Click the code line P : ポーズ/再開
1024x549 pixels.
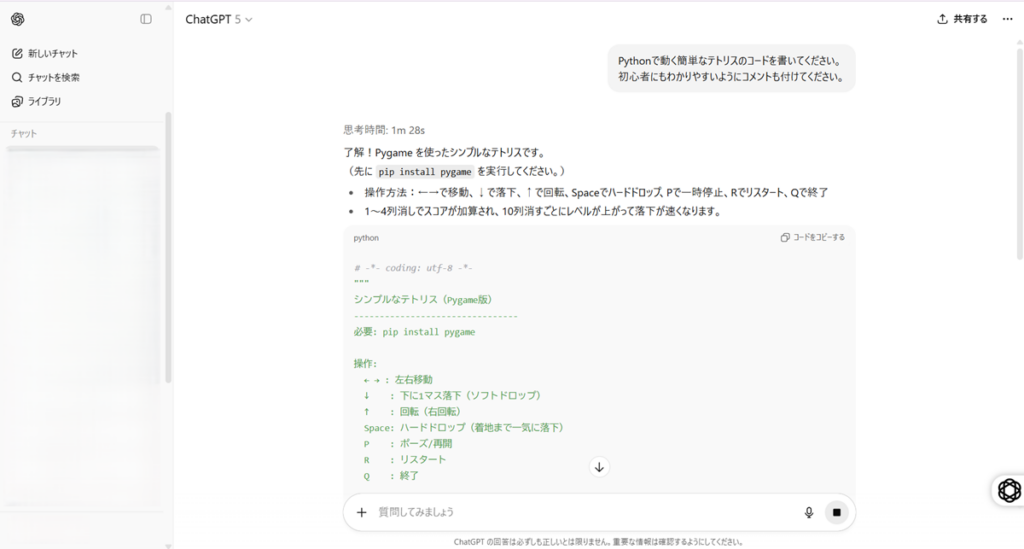(x=408, y=444)
